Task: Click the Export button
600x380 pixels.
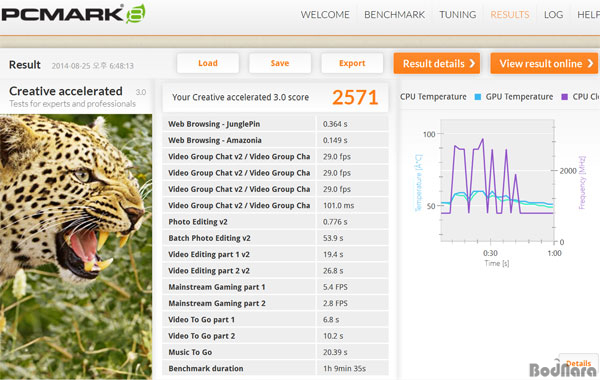Action: tap(352, 63)
